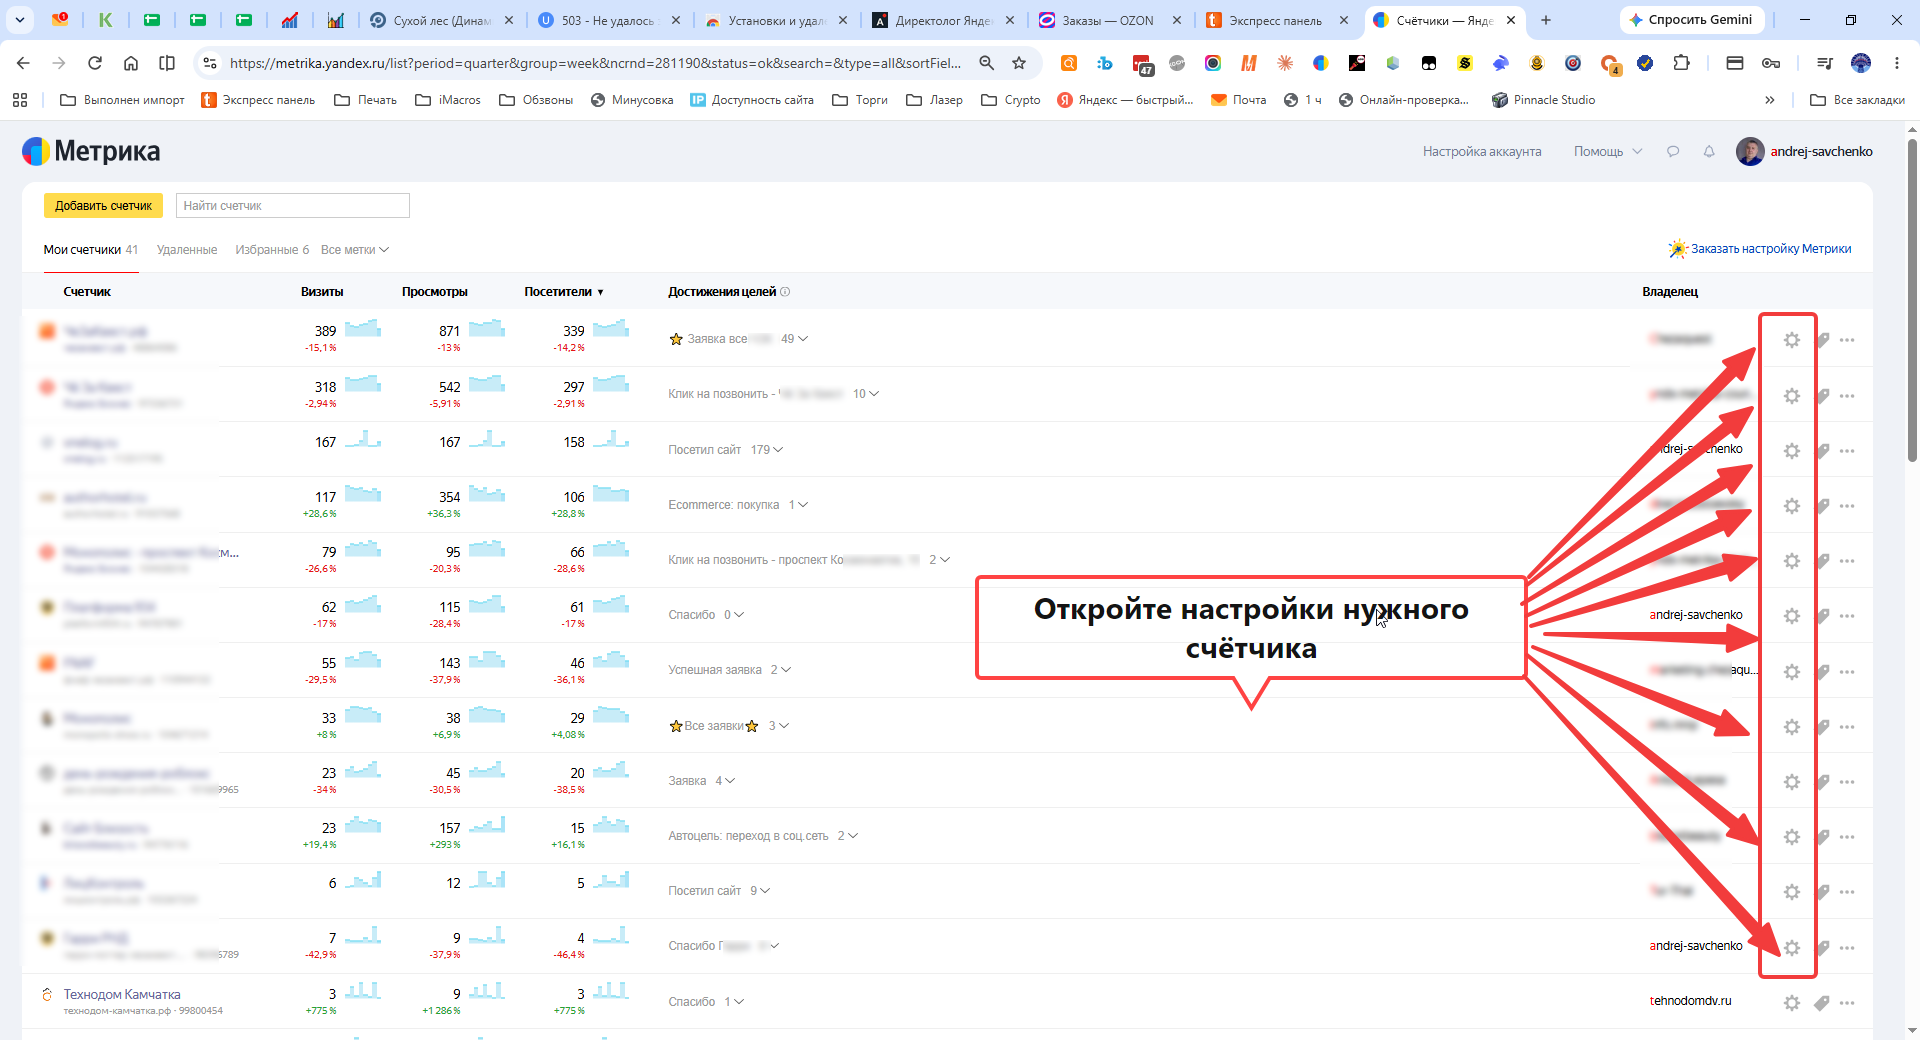This screenshot has width=1920, height=1040.
Task: Click the 'Добавить счетчик' button
Action: (103, 206)
